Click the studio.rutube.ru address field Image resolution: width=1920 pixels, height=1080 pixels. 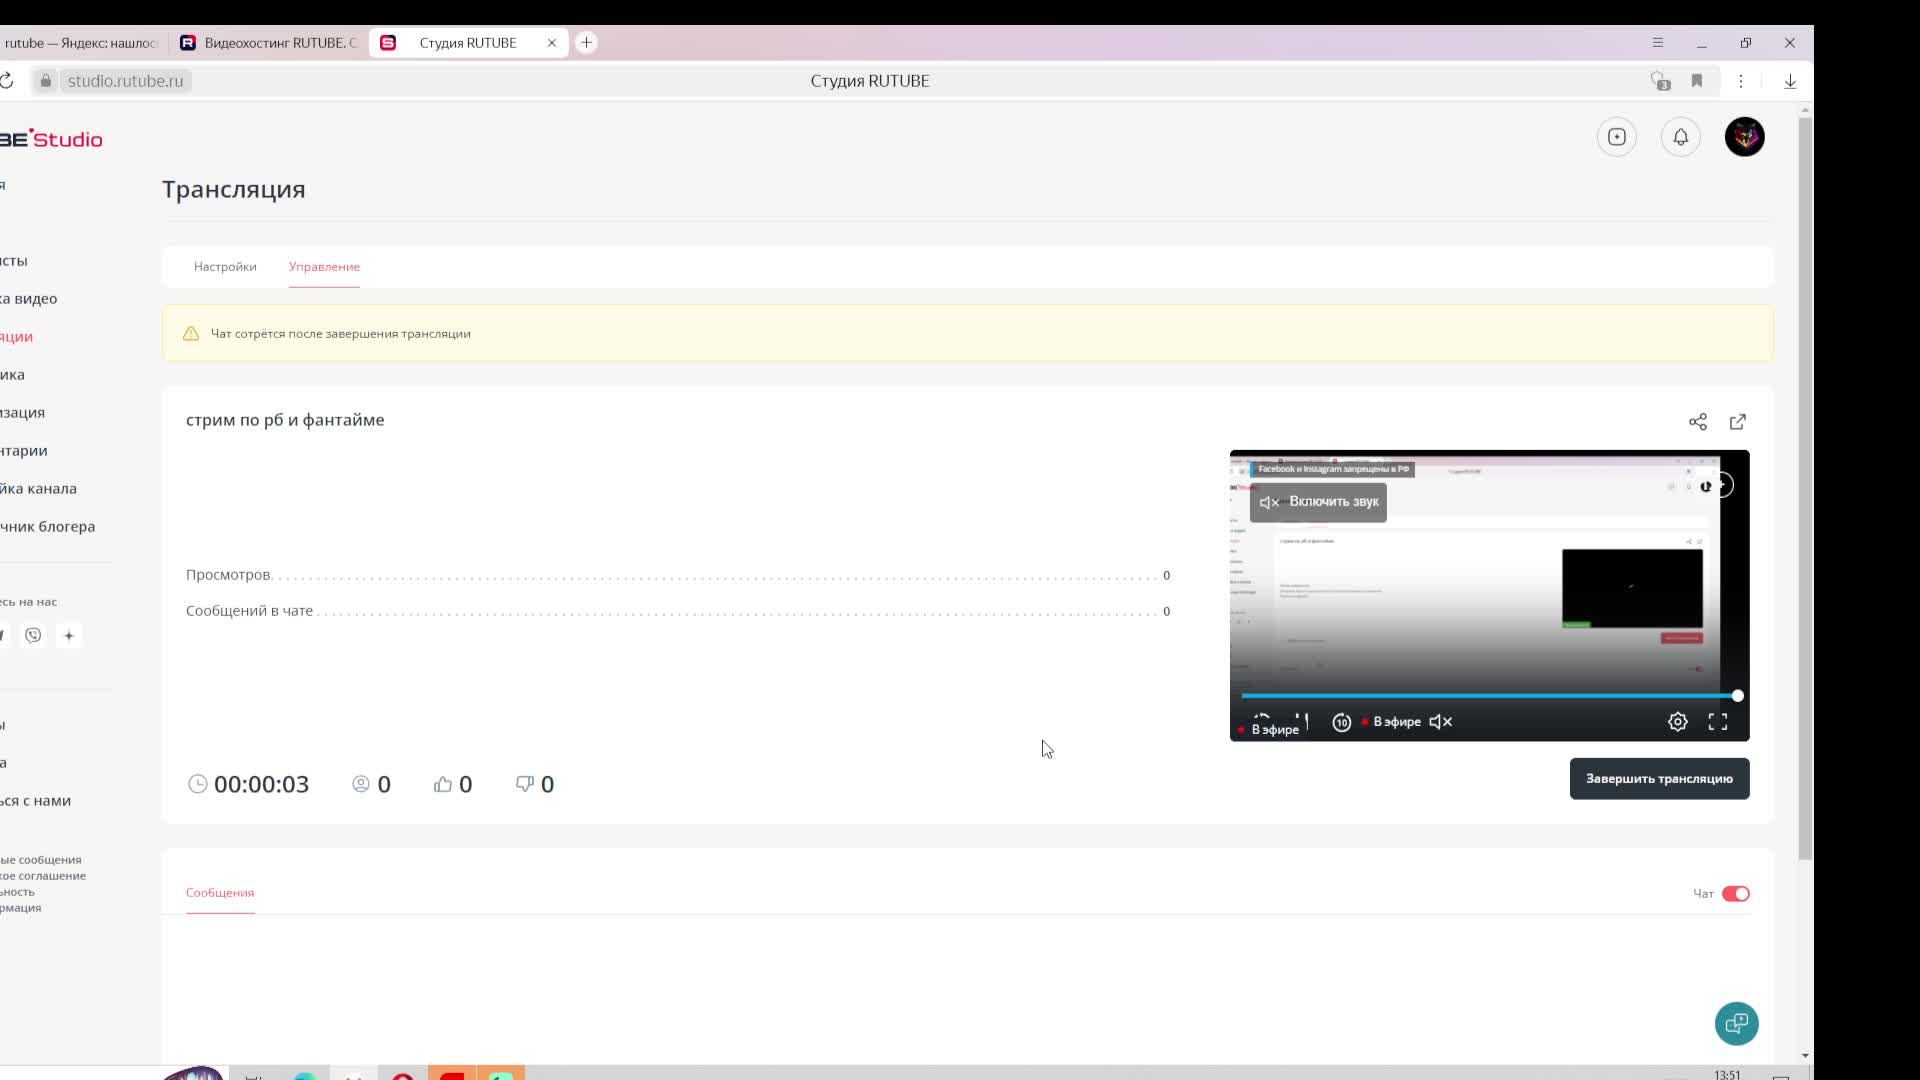pyautogui.click(x=125, y=81)
